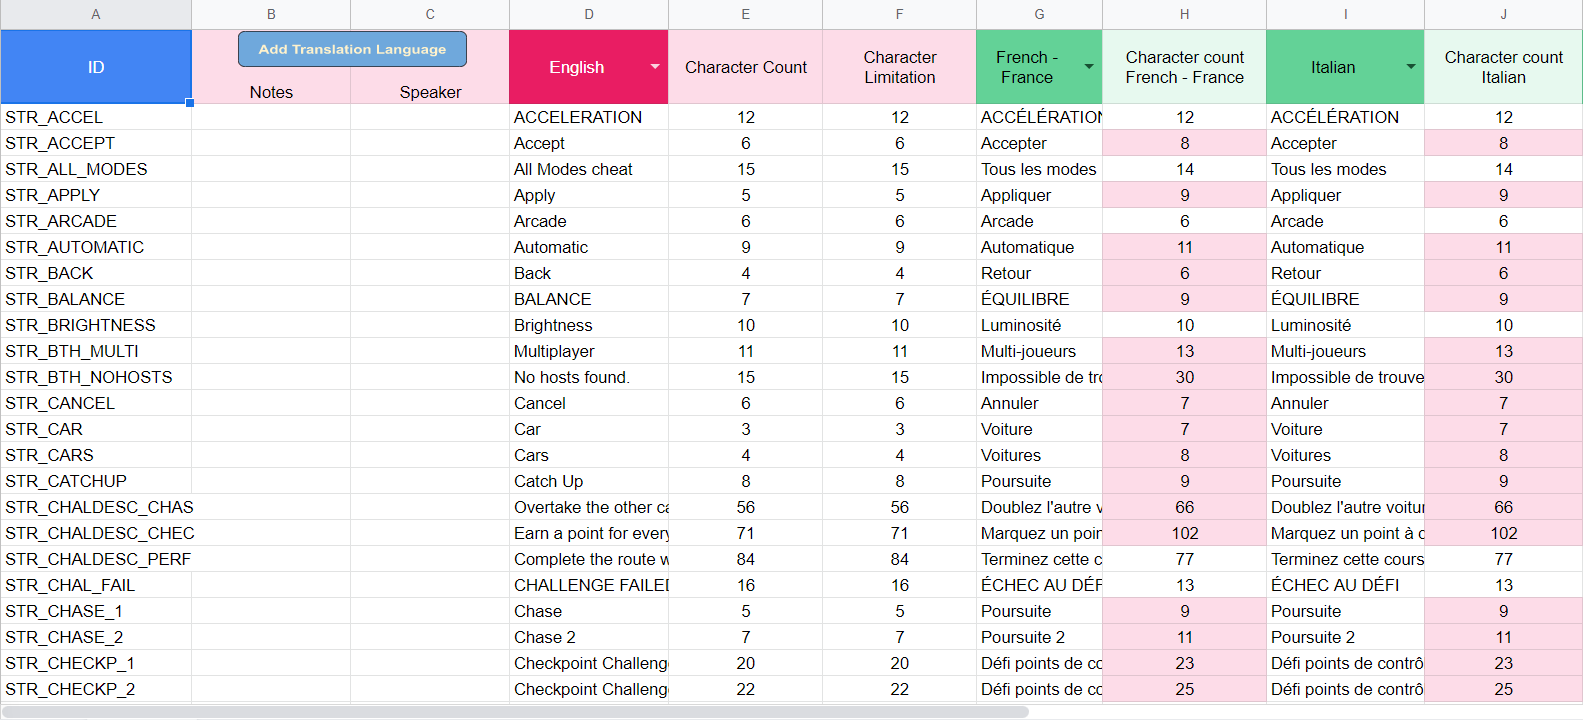
Task: Click the Add Translation Language button
Action: tap(352, 49)
